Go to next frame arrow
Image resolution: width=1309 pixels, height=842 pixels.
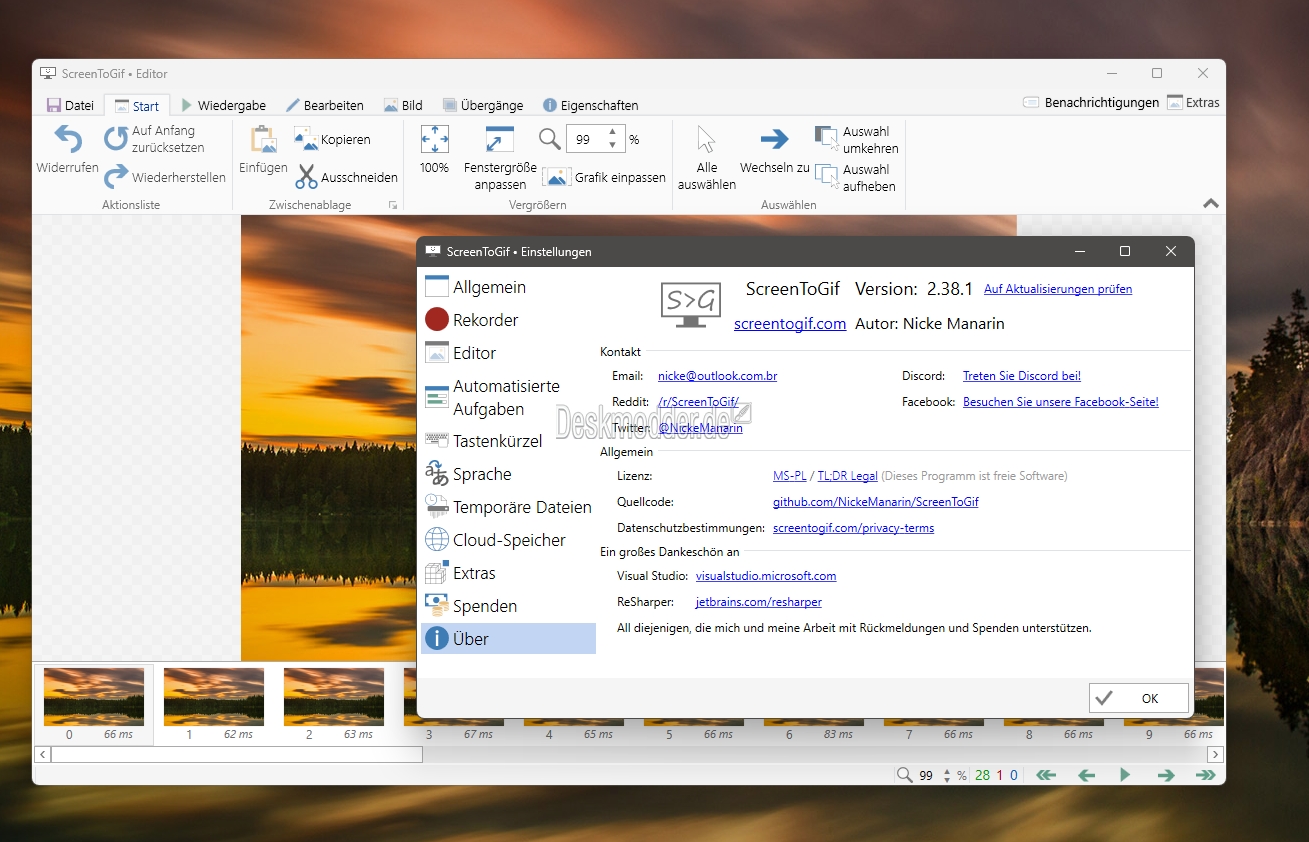[1165, 775]
